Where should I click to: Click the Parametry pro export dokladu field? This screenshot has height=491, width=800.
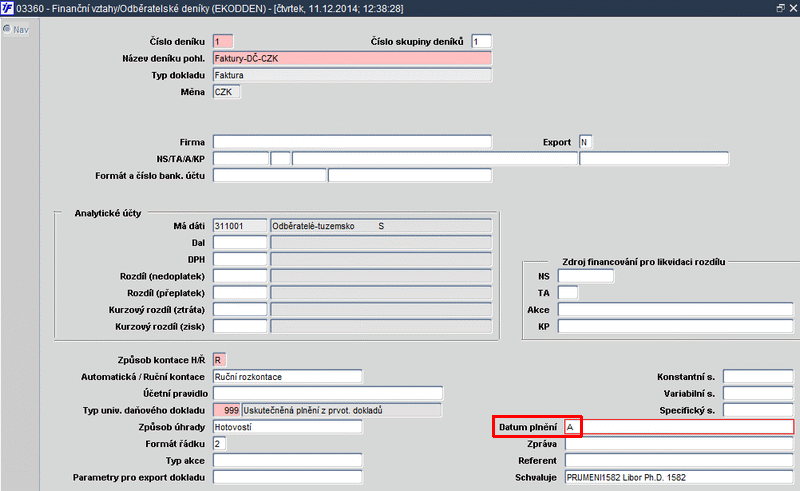click(288, 478)
